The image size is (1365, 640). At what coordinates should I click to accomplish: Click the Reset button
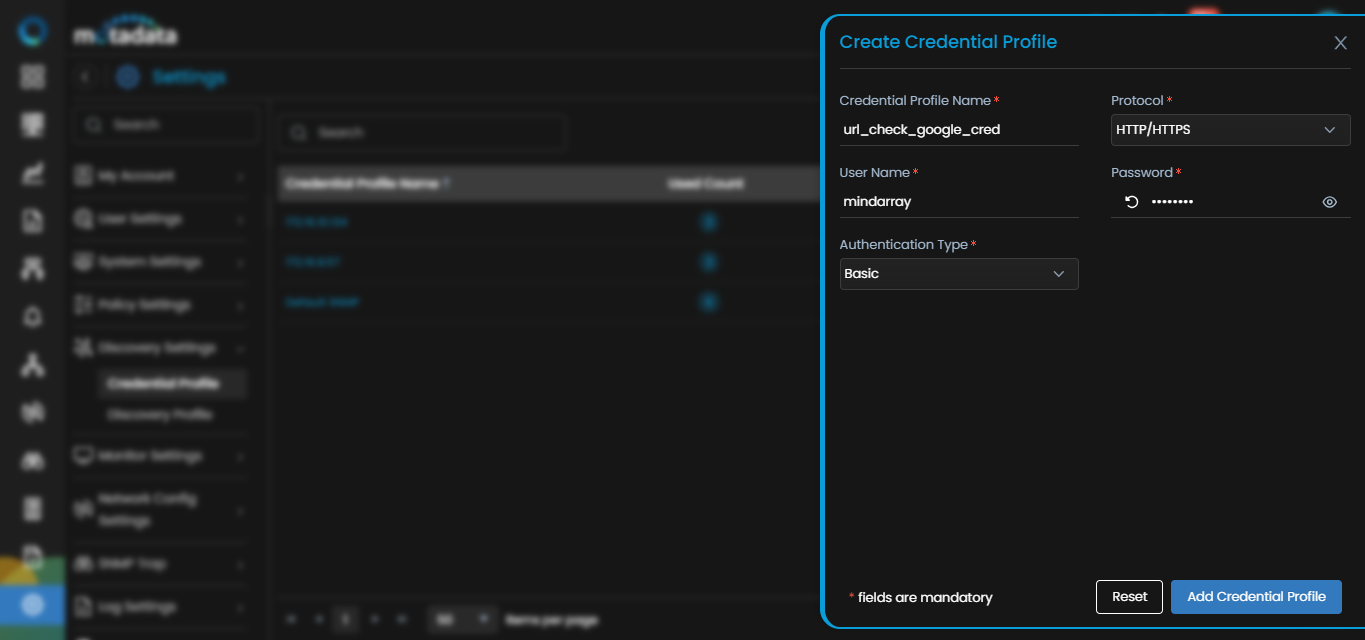1129,597
